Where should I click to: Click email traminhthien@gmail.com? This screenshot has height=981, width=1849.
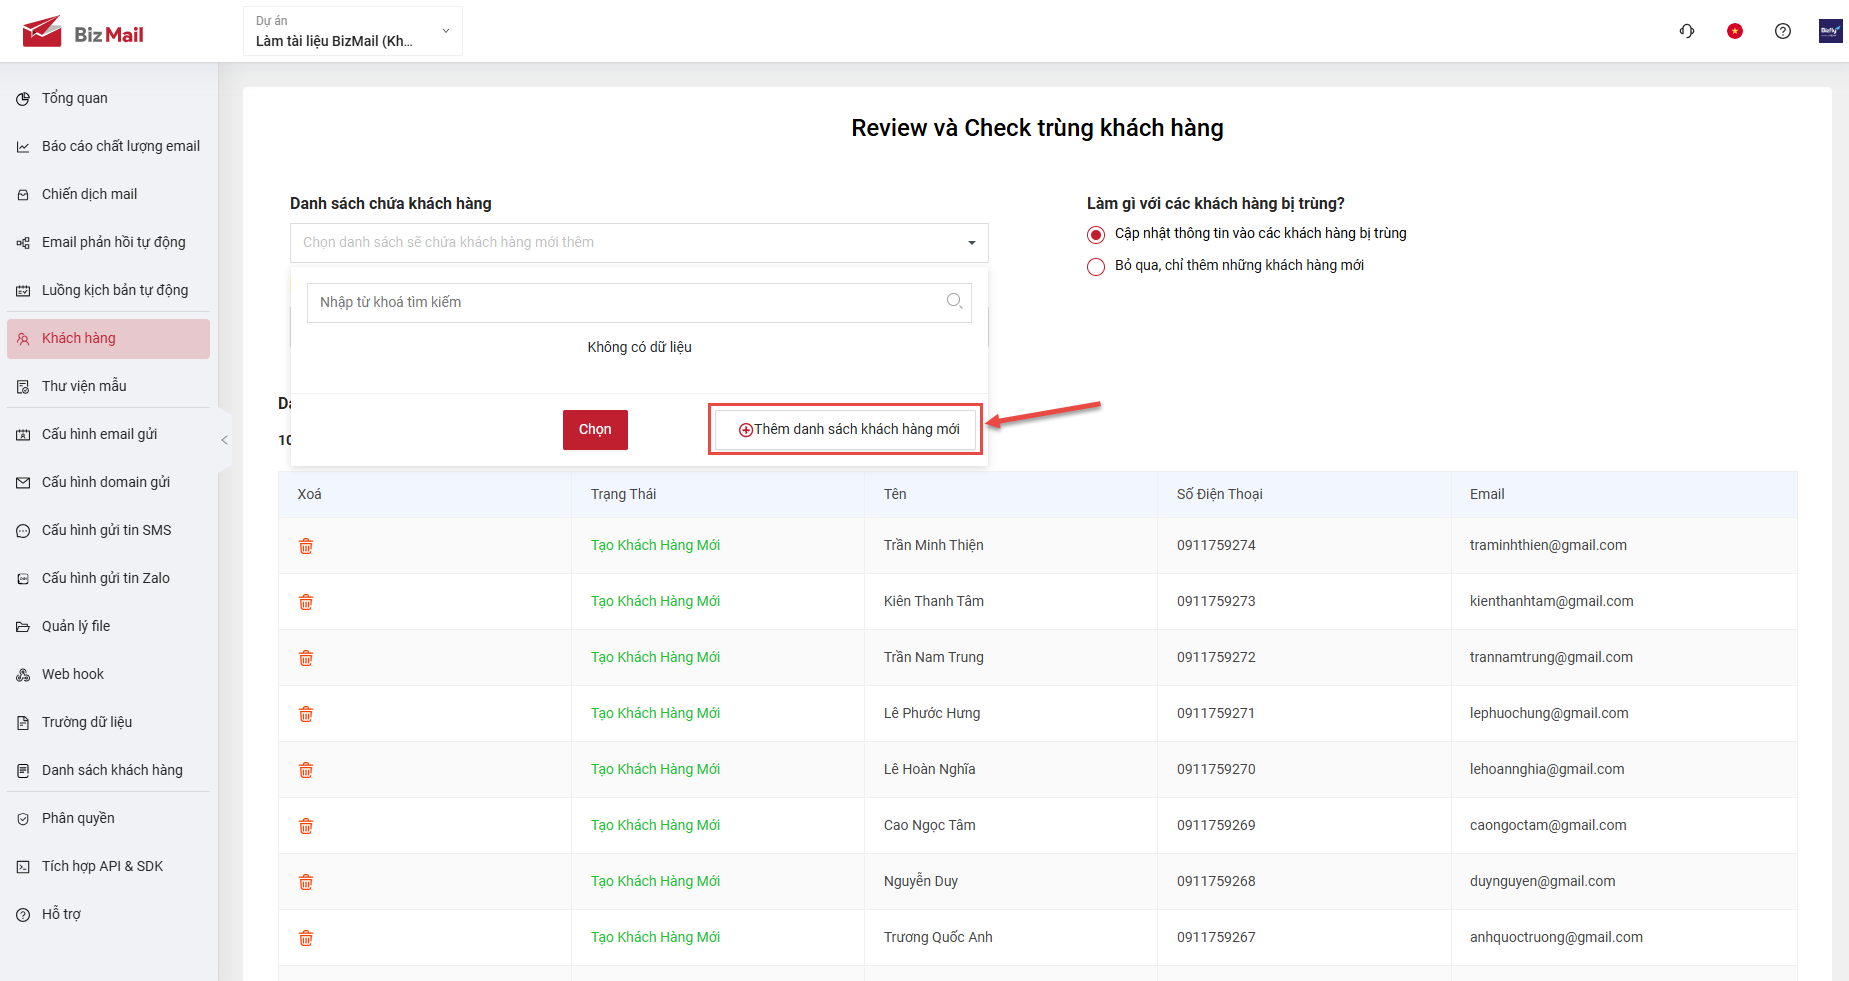[x=1548, y=545]
